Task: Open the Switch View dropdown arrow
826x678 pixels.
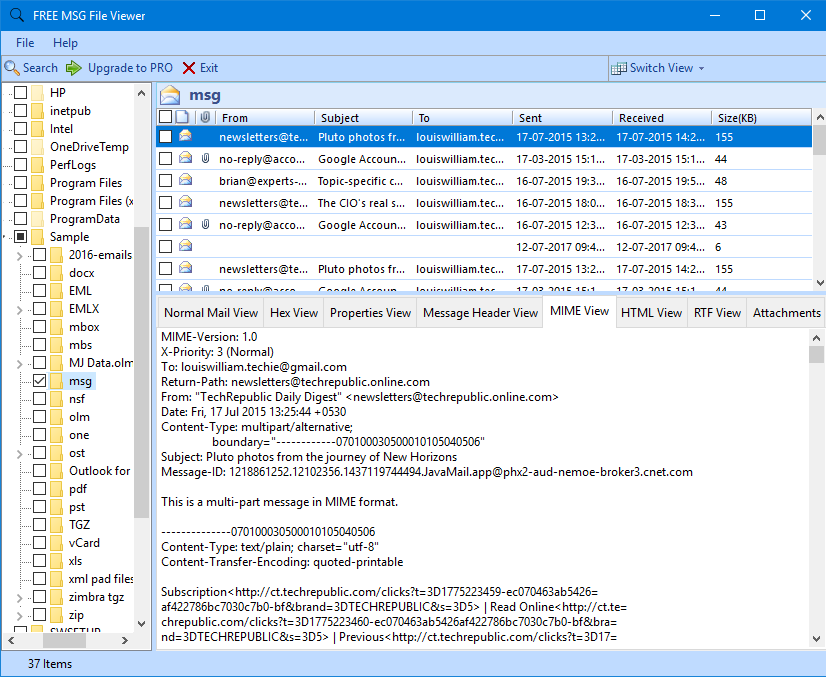Action: tap(701, 68)
